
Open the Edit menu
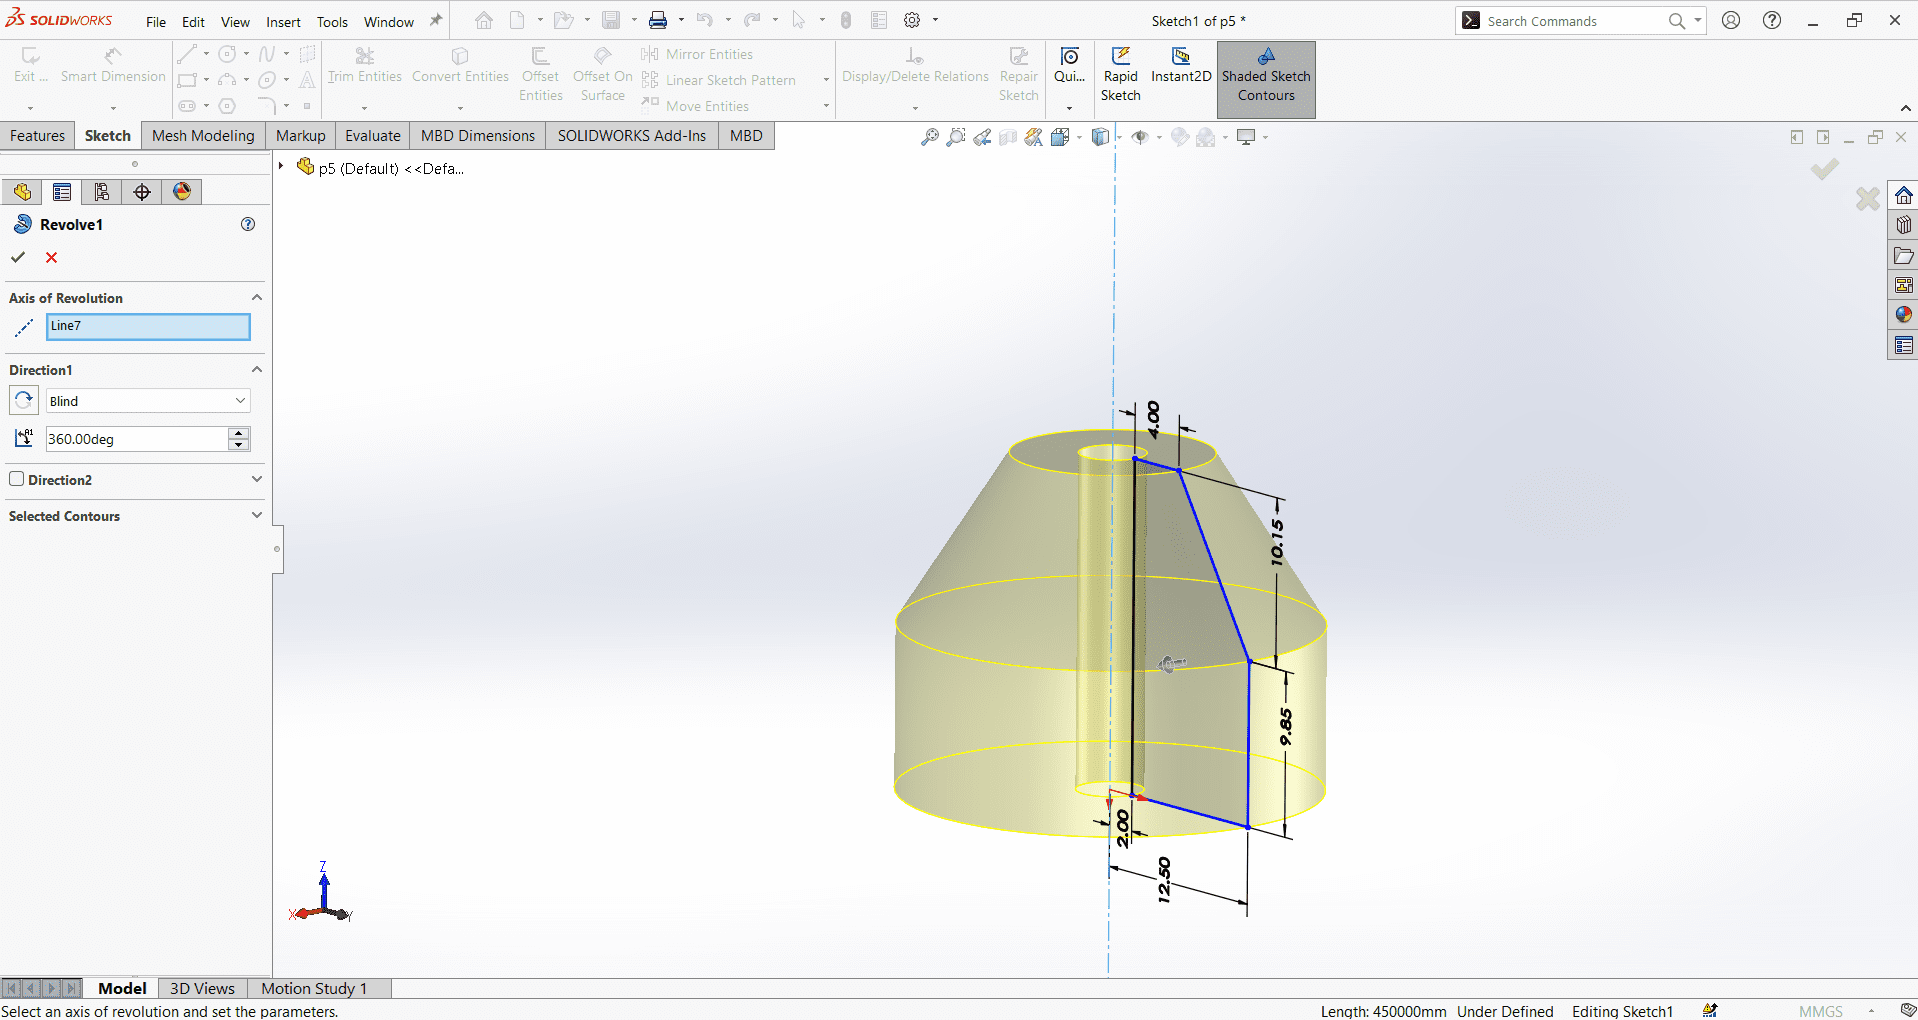coord(193,22)
